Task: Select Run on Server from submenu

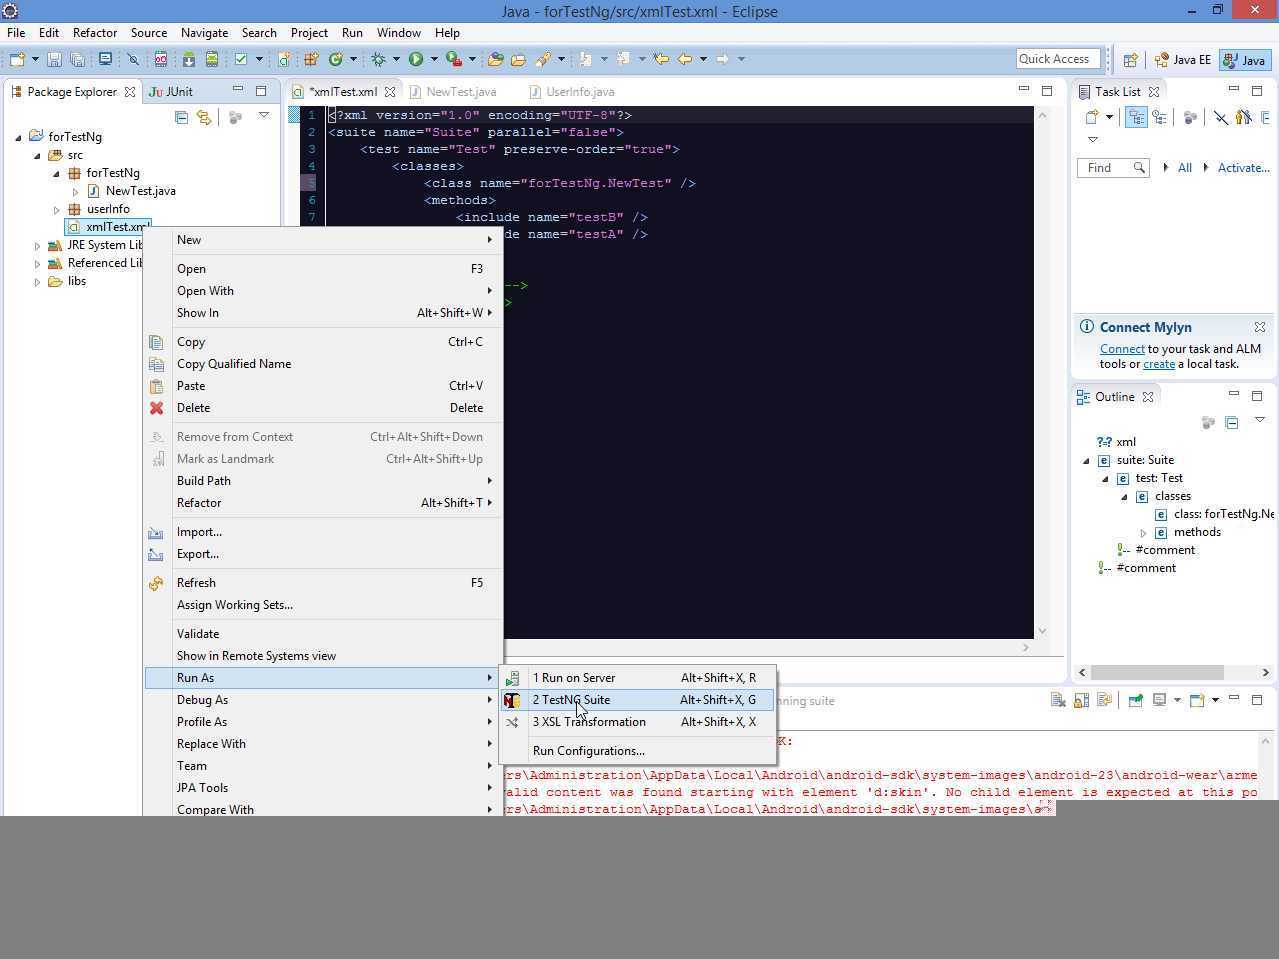Action: click(637, 678)
